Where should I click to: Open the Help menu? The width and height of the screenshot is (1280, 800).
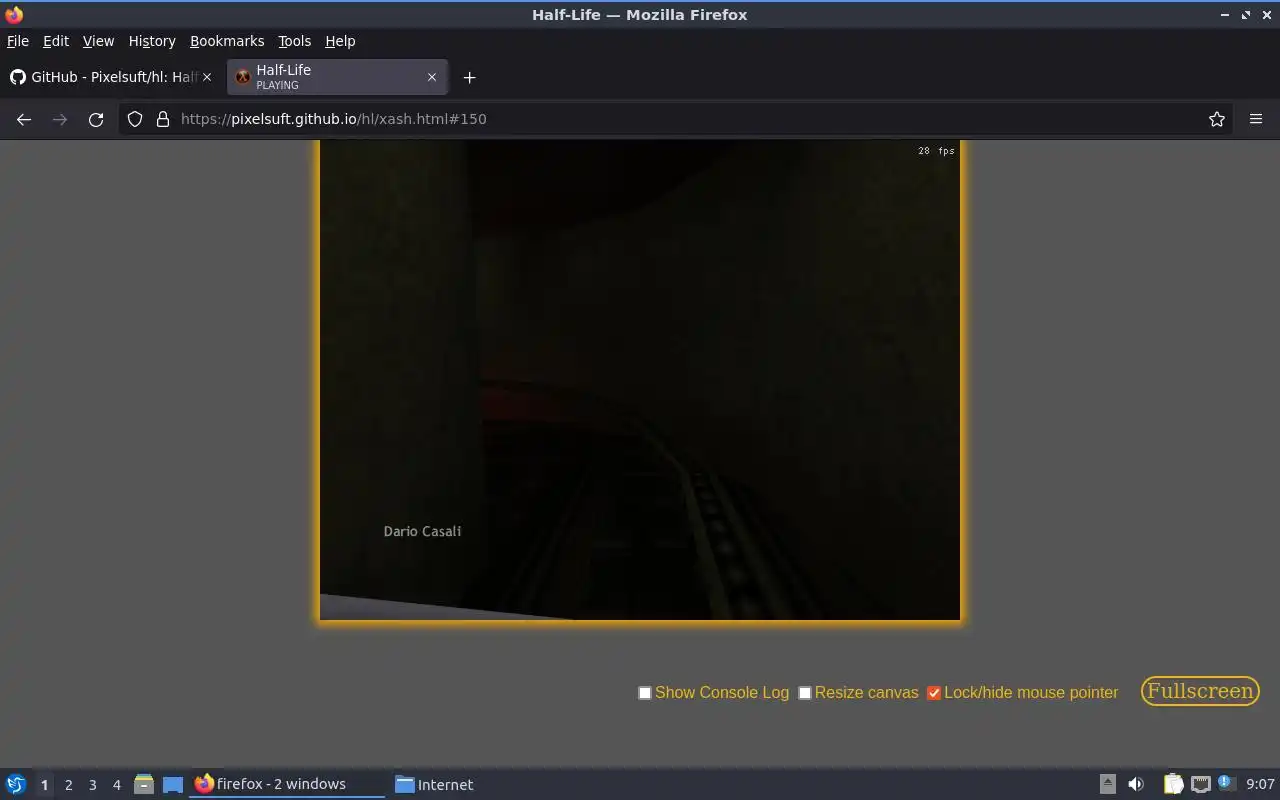[x=340, y=41]
